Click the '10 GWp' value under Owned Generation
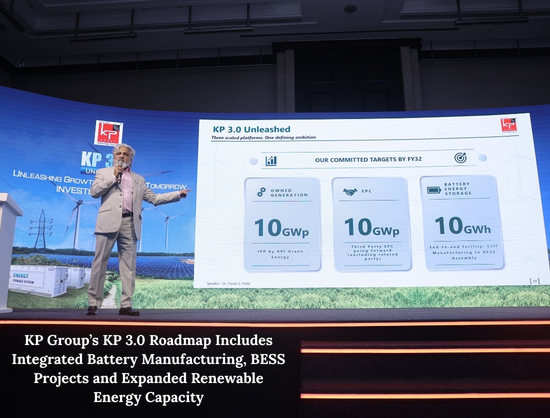Viewport: 550px width, 418px height. (x=282, y=228)
